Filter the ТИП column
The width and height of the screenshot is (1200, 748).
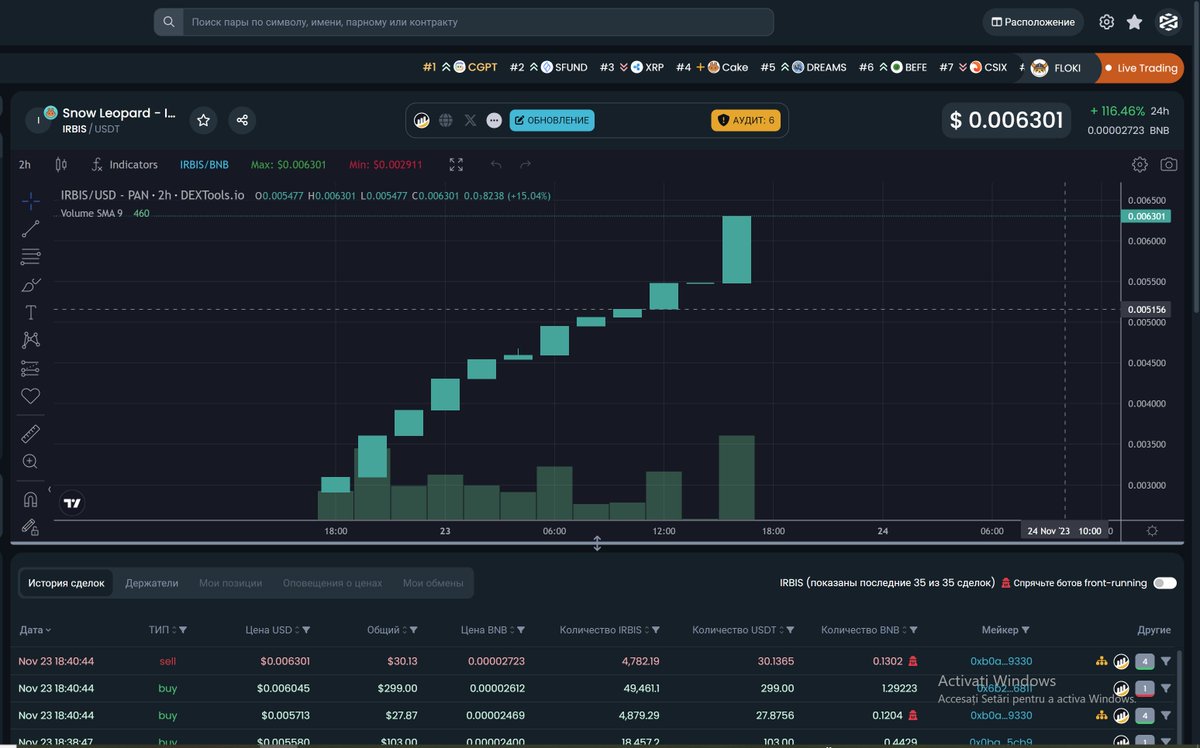183,630
